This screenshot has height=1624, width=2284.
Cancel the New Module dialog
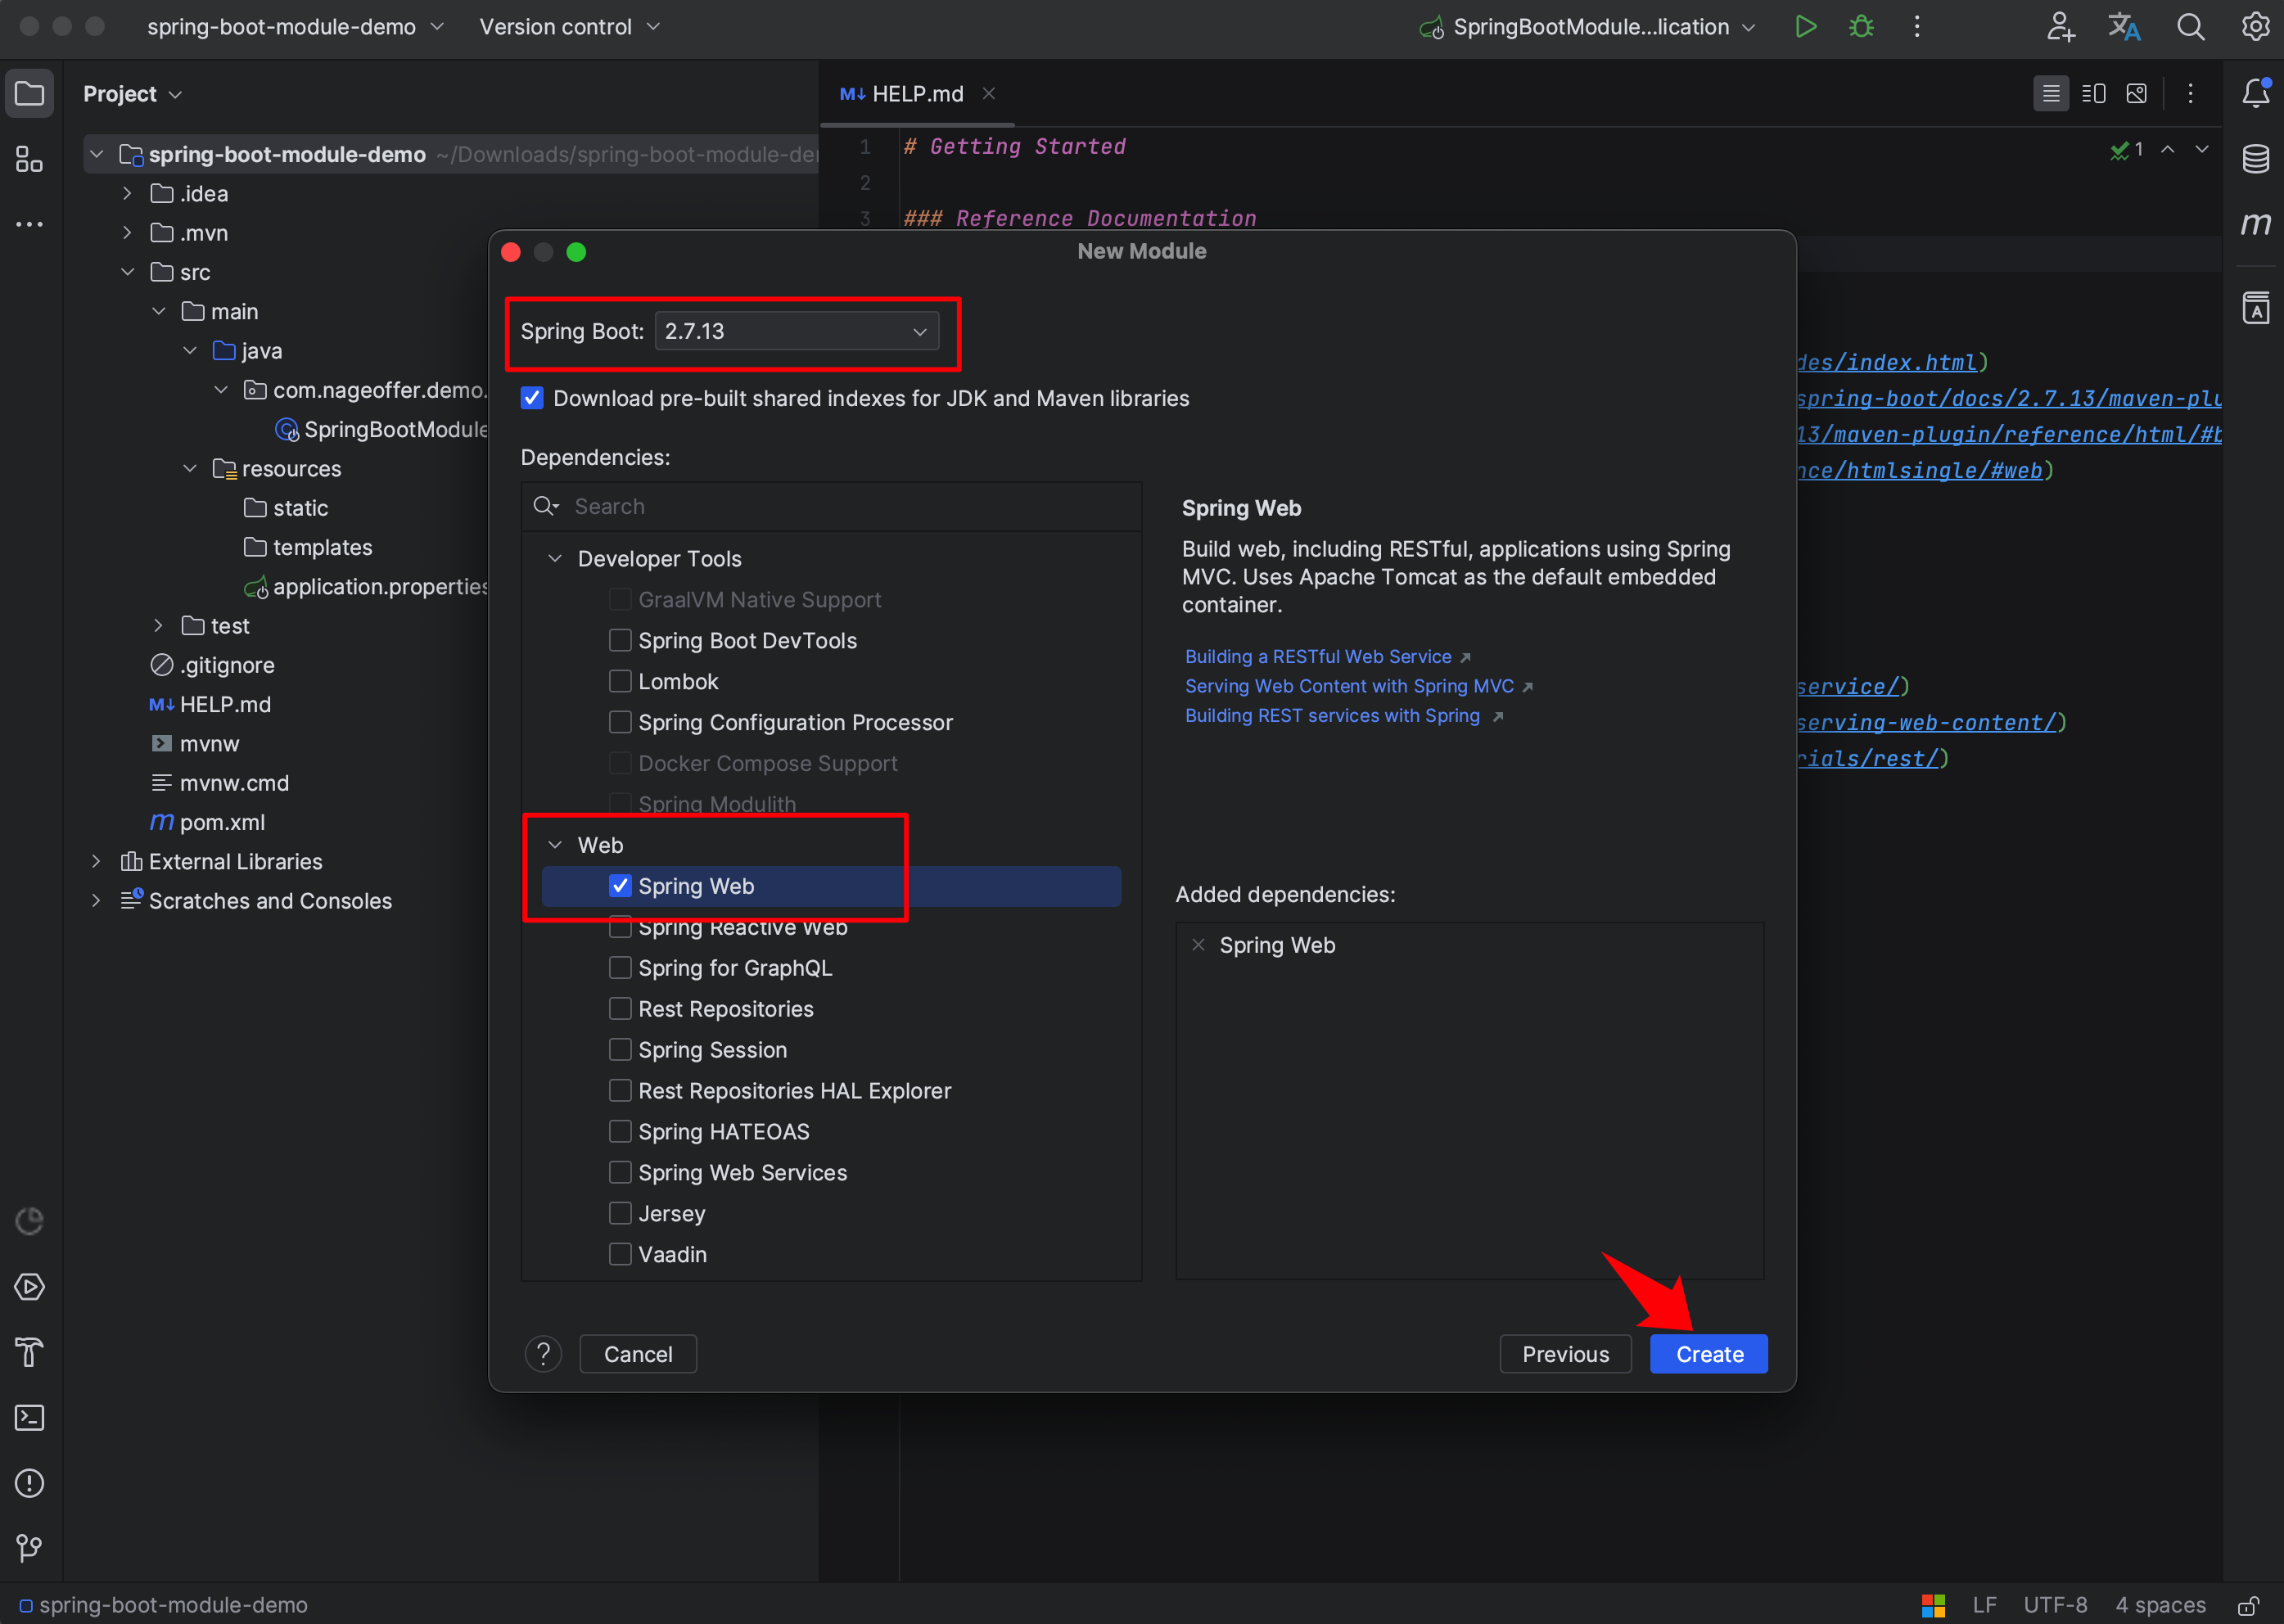tap(638, 1354)
